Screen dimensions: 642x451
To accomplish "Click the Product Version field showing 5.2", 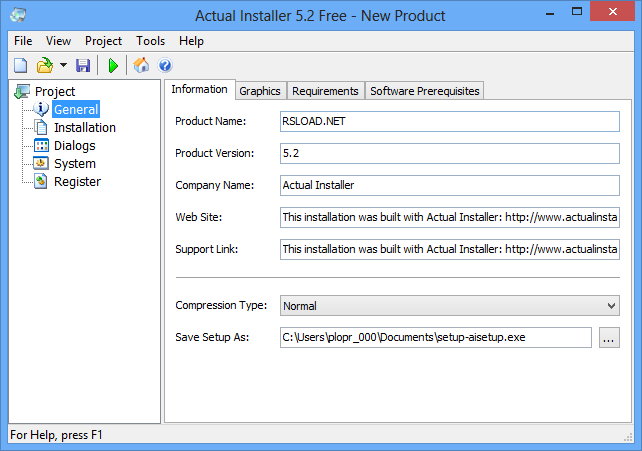I will coord(450,153).
